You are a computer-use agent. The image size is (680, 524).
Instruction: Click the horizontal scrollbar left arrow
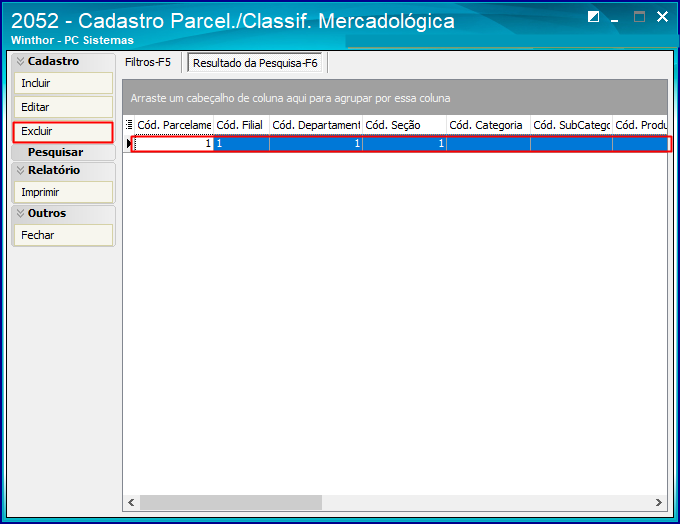[131, 502]
